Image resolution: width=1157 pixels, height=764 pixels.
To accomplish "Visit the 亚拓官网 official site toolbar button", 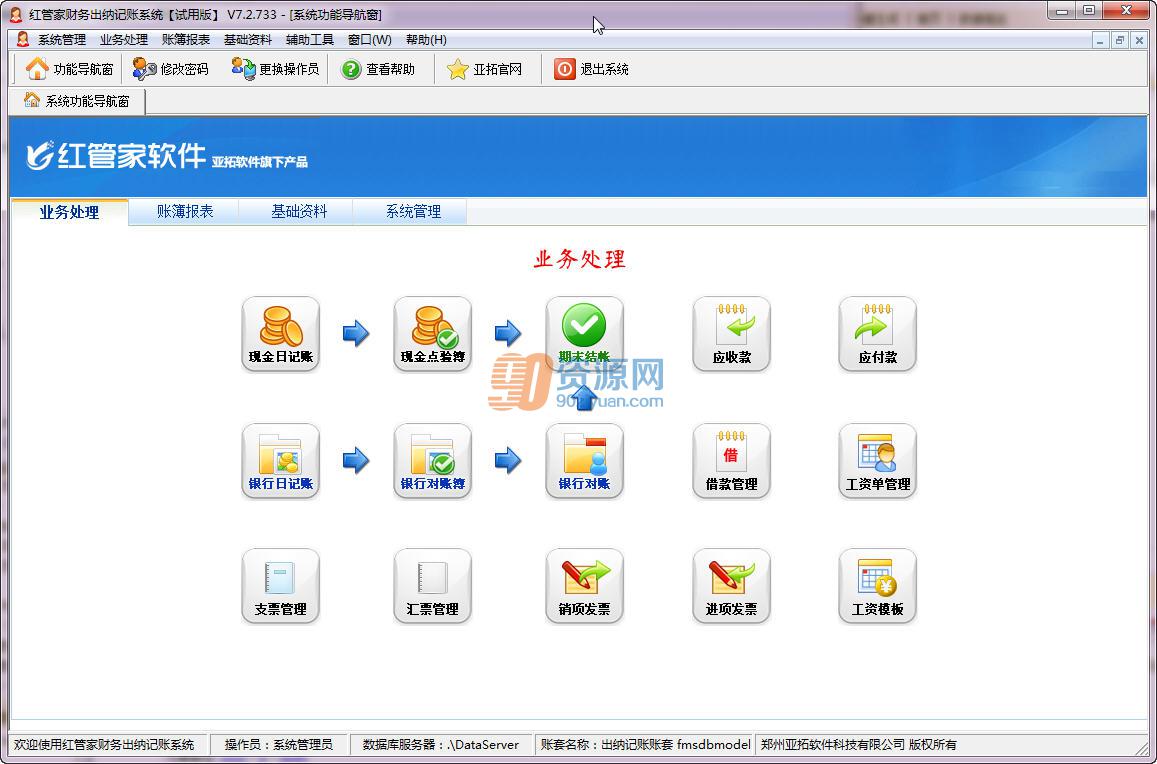I will click(484, 69).
